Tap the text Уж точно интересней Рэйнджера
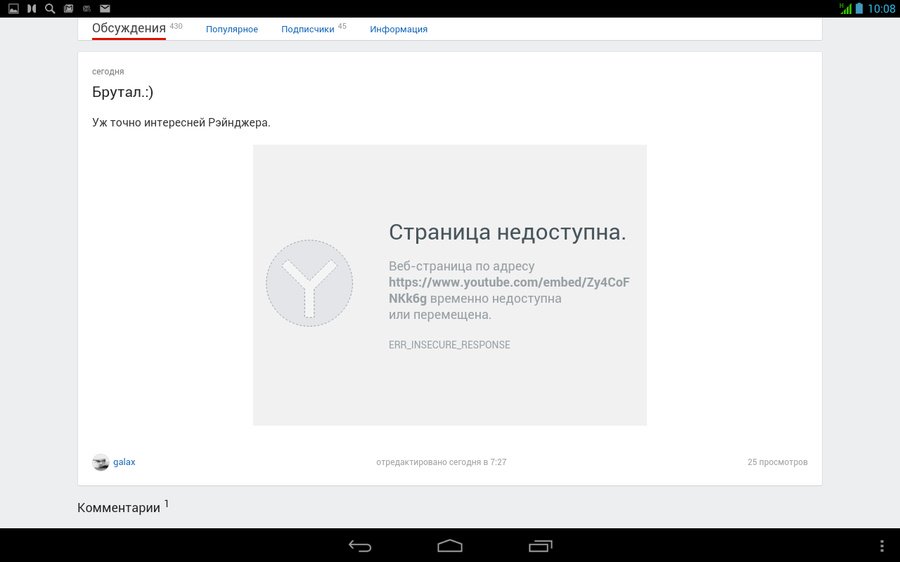Image resolution: width=900 pixels, height=562 pixels. (x=181, y=123)
